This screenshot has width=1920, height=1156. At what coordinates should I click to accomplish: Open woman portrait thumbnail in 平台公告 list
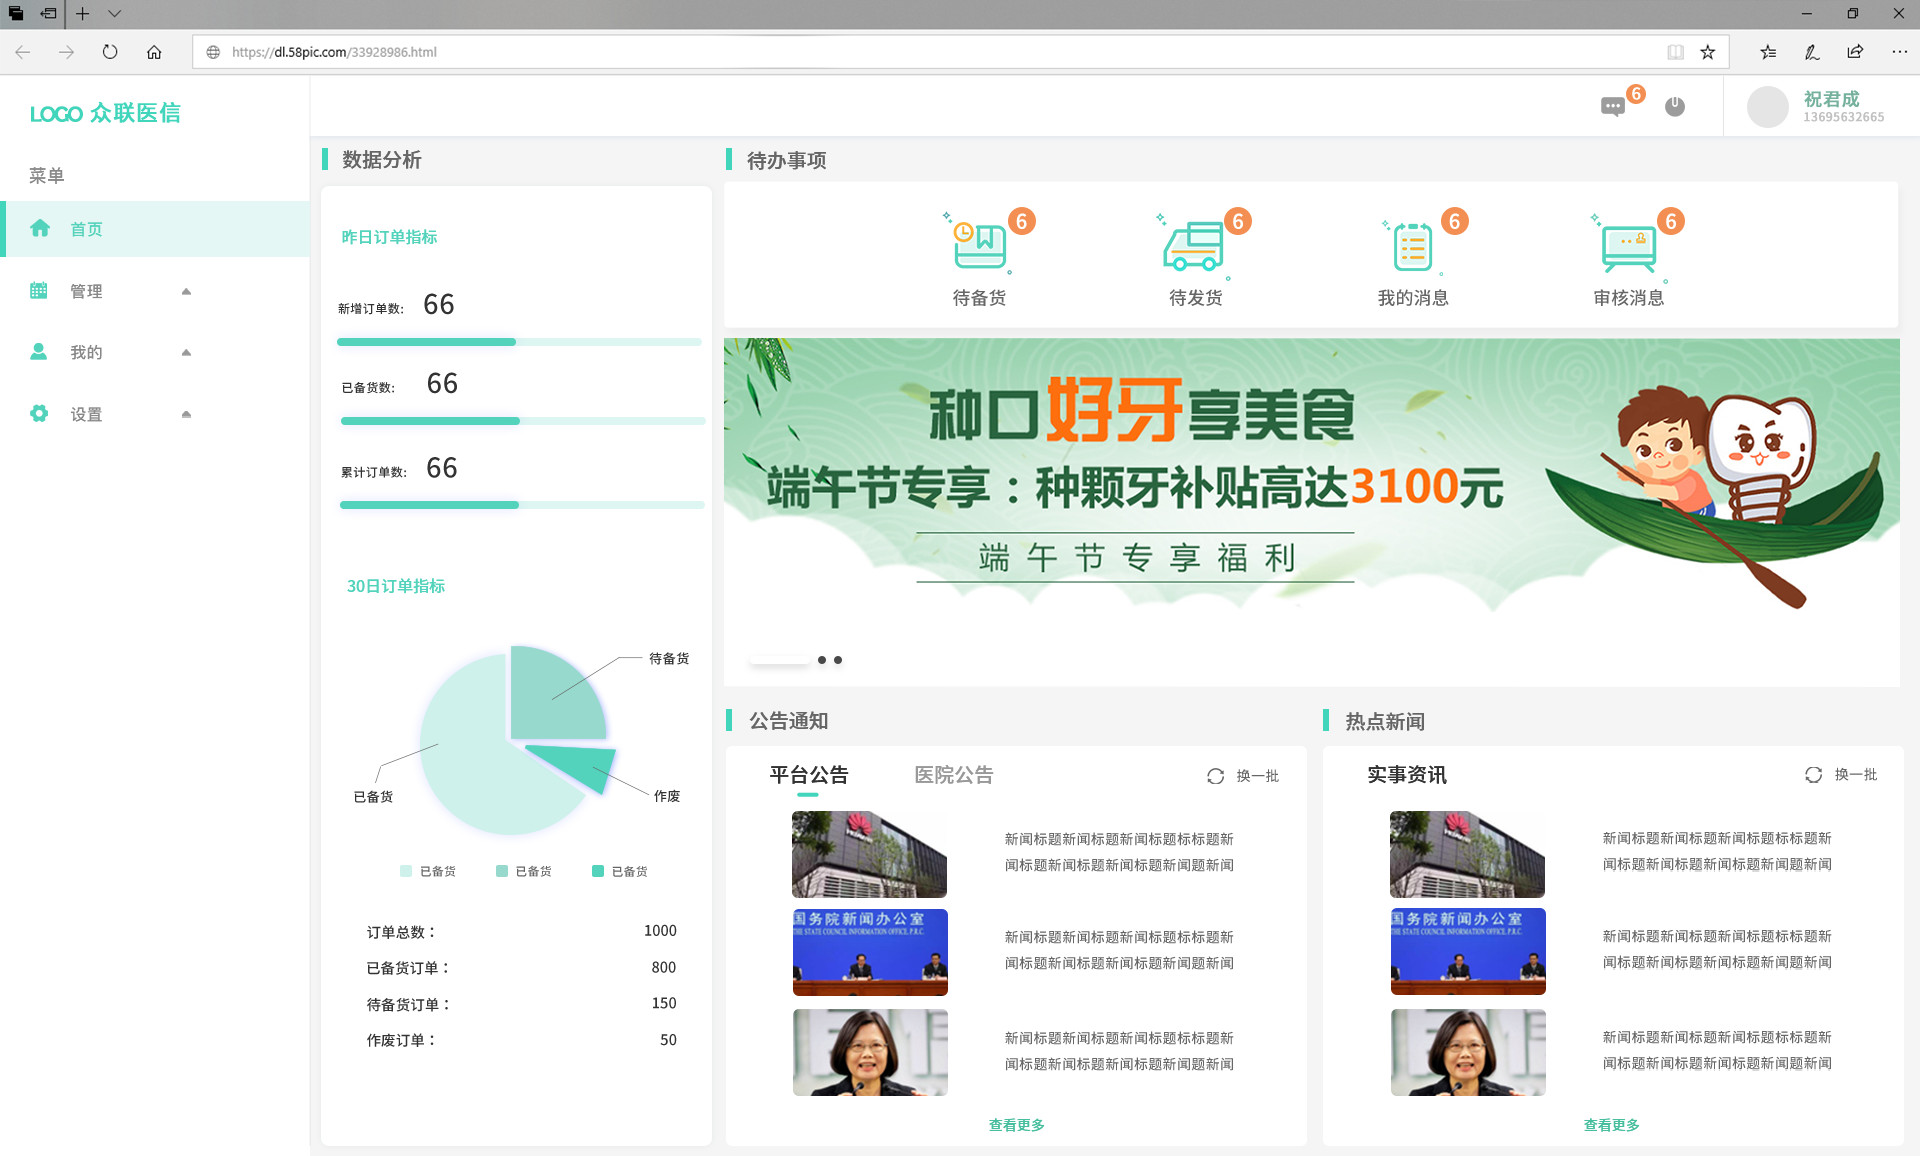[870, 1052]
